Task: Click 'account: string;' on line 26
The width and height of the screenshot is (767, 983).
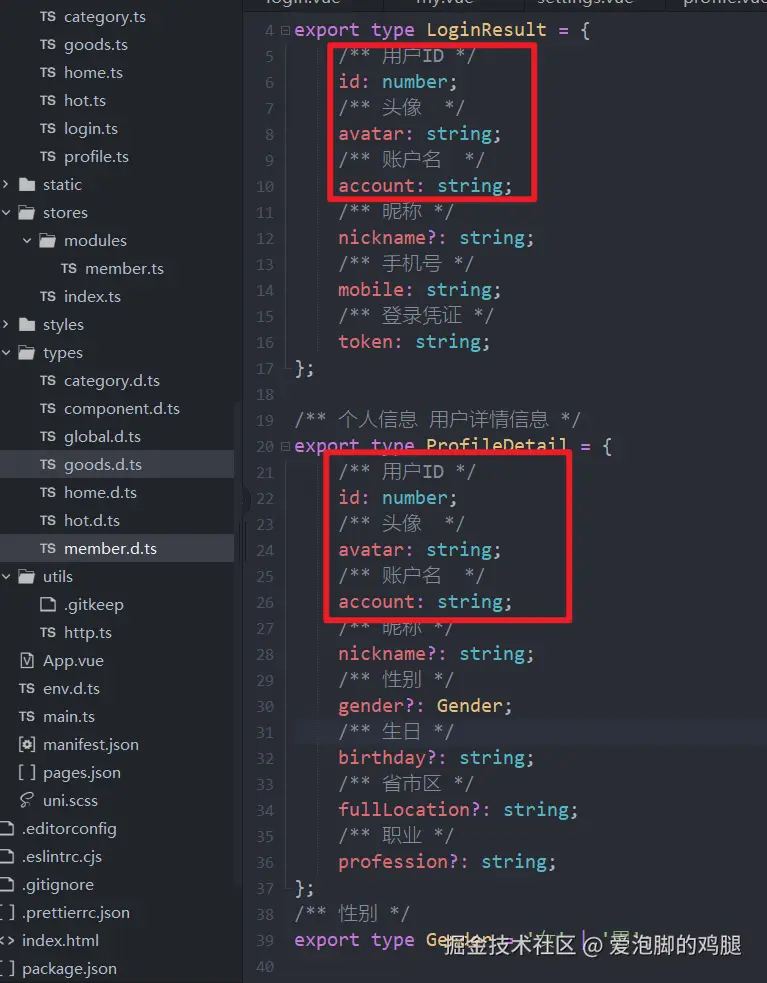Action: click(425, 602)
